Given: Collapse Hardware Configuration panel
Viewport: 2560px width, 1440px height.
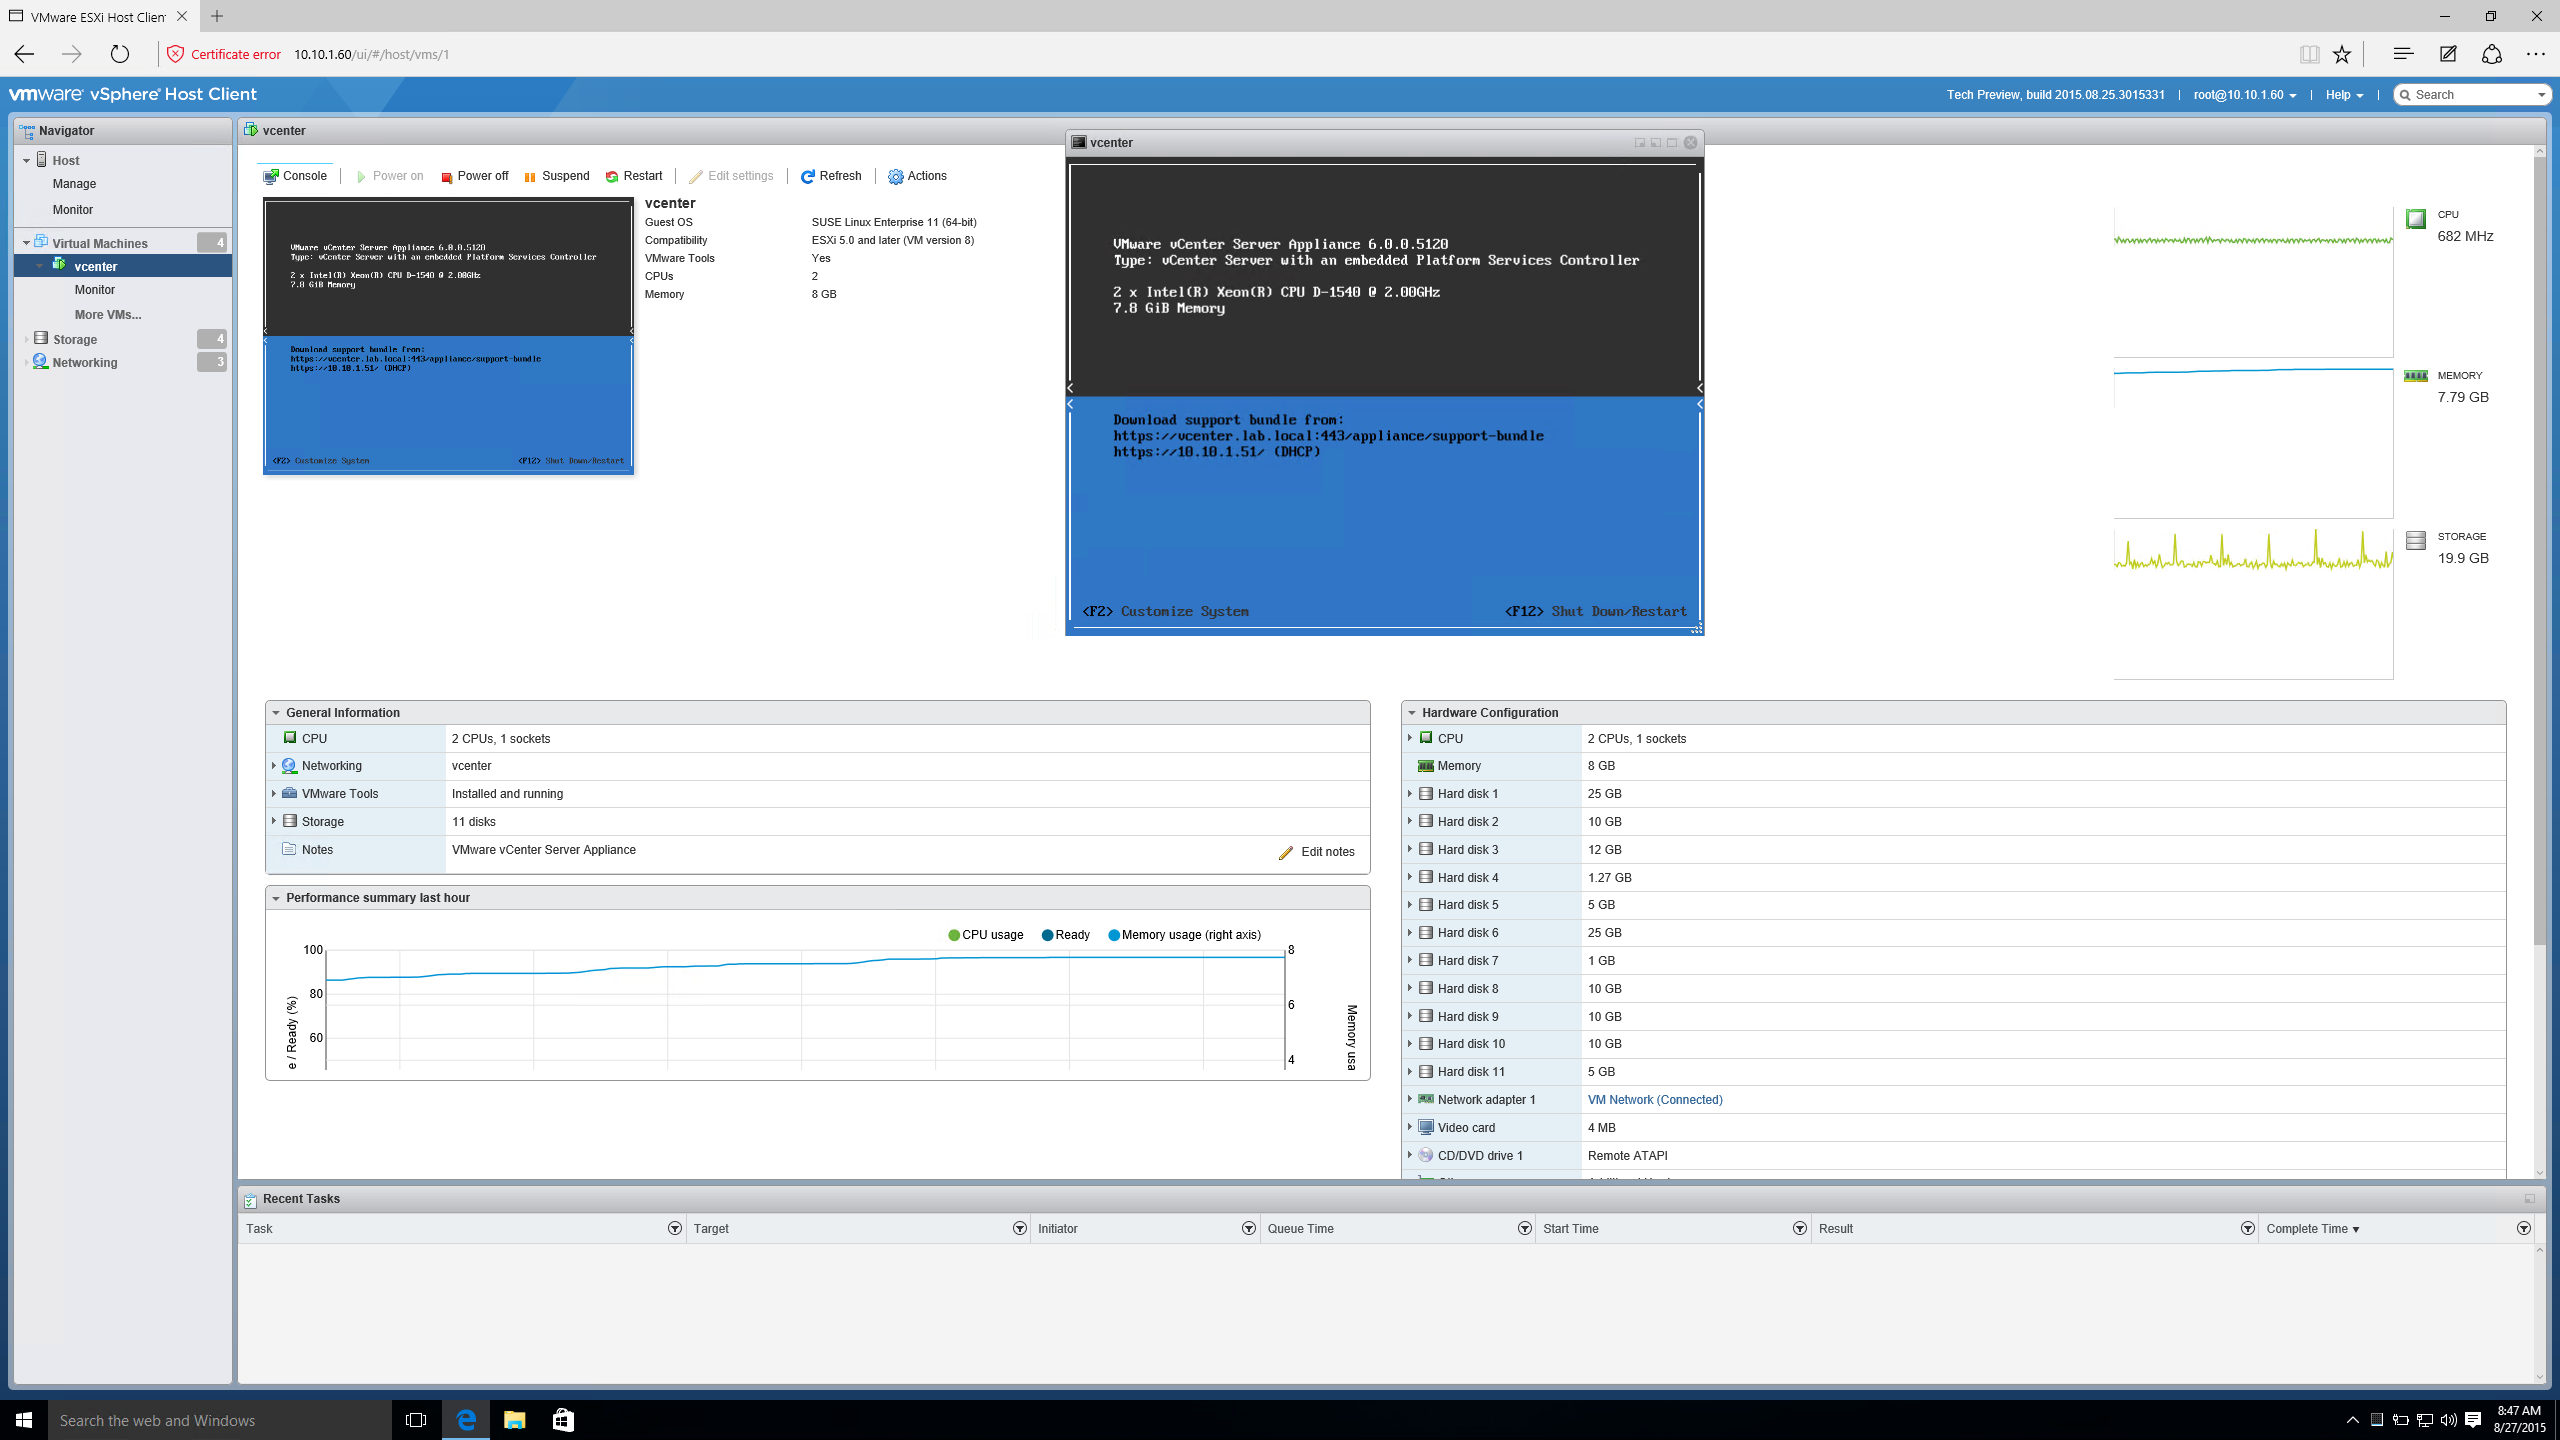Looking at the screenshot, I should [x=1412, y=713].
